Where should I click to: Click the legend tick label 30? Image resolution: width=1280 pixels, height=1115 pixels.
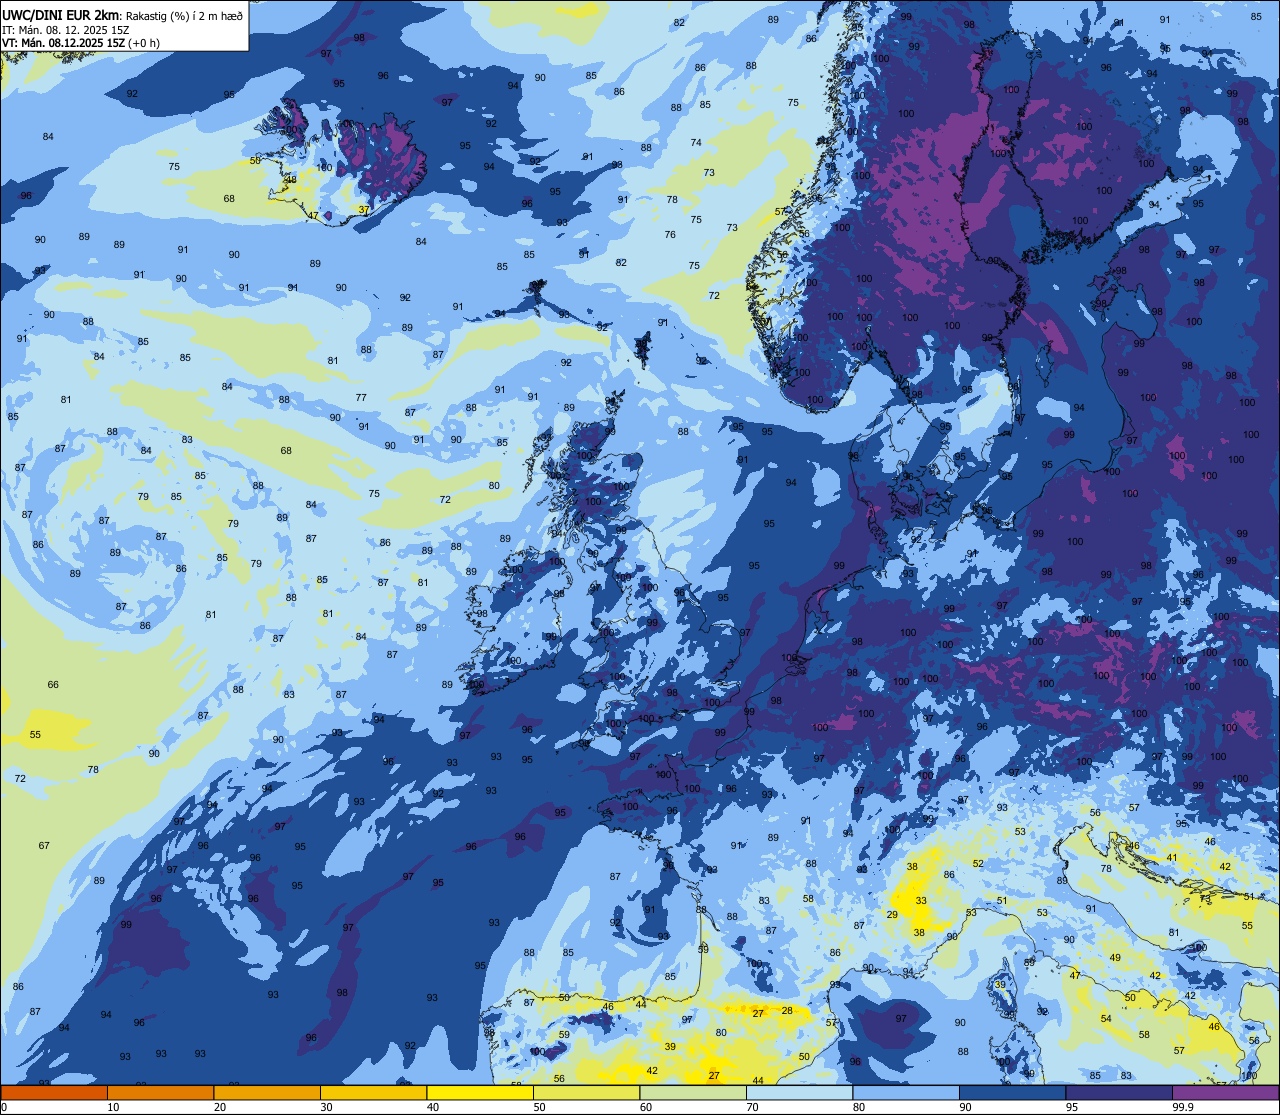(326, 1107)
